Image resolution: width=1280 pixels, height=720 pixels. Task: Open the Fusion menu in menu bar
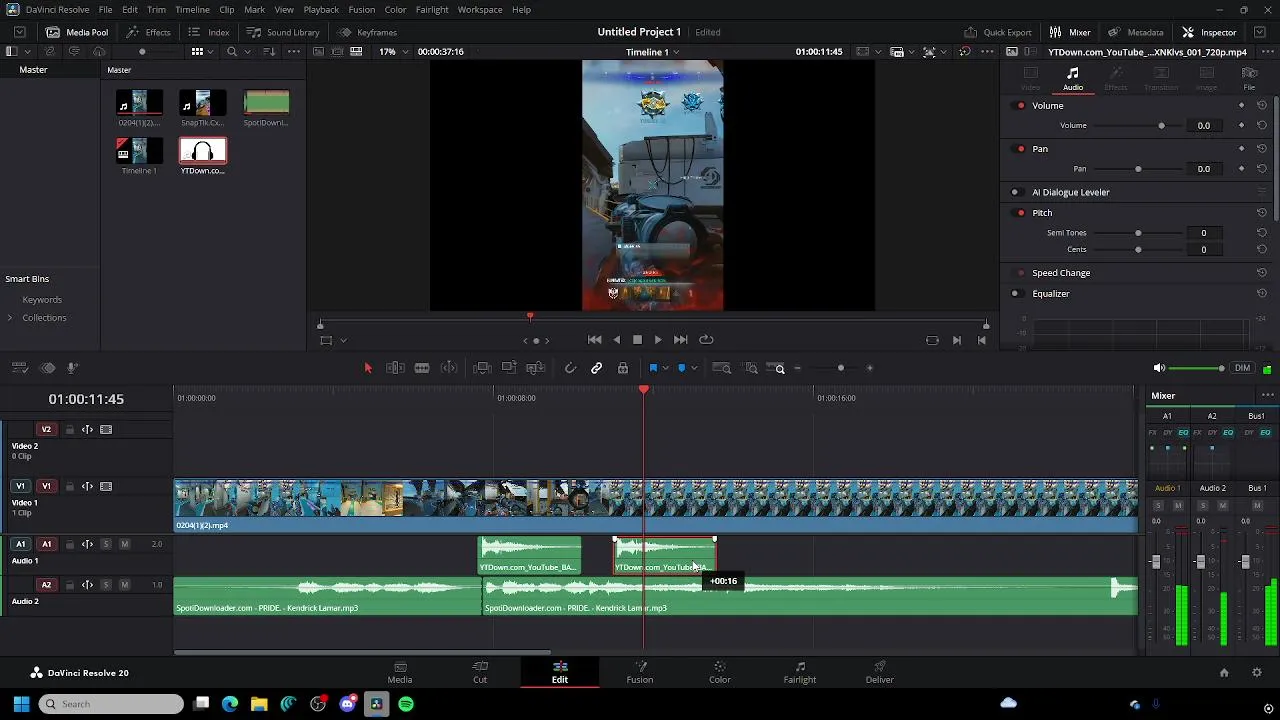(x=362, y=10)
